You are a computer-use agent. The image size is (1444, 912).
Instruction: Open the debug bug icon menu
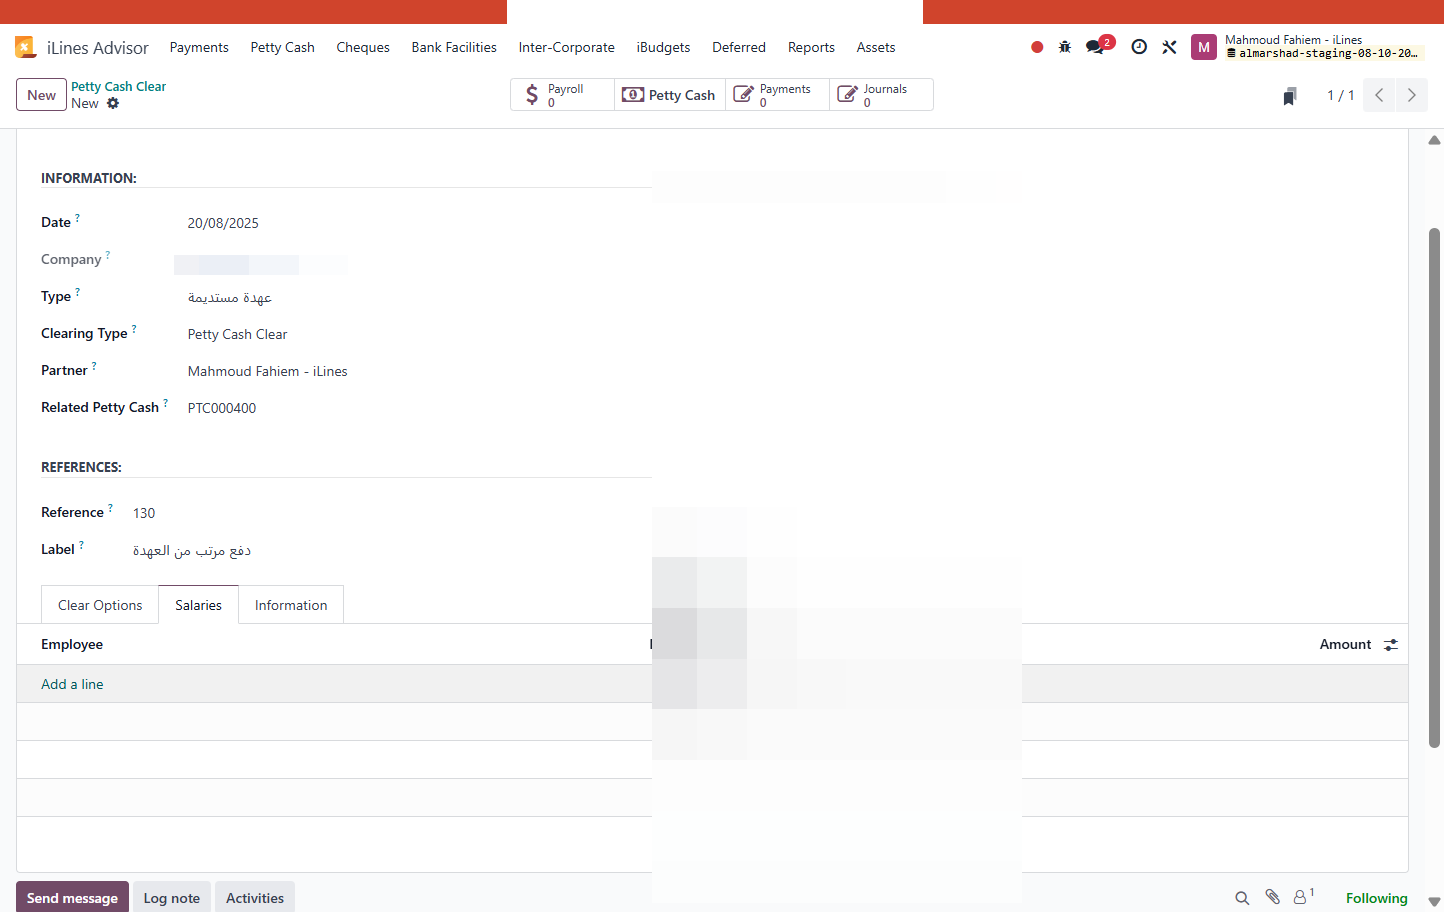coord(1065,47)
